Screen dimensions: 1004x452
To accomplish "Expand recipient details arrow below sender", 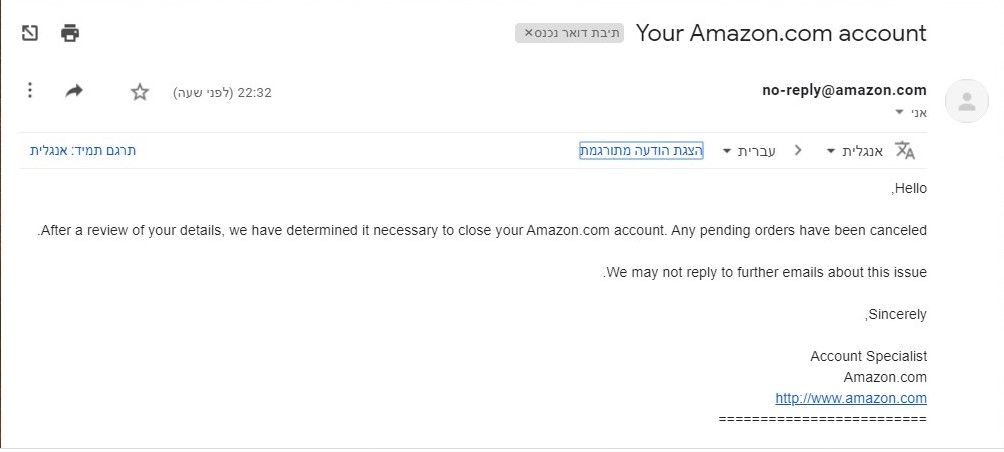I will (x=899, y=112).
